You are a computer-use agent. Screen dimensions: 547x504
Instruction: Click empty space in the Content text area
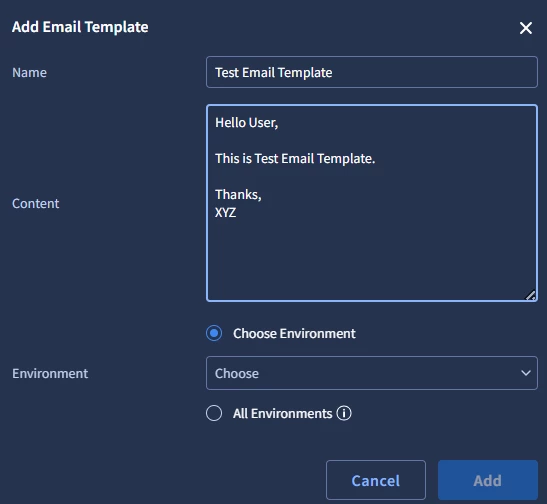pos(372,258)
